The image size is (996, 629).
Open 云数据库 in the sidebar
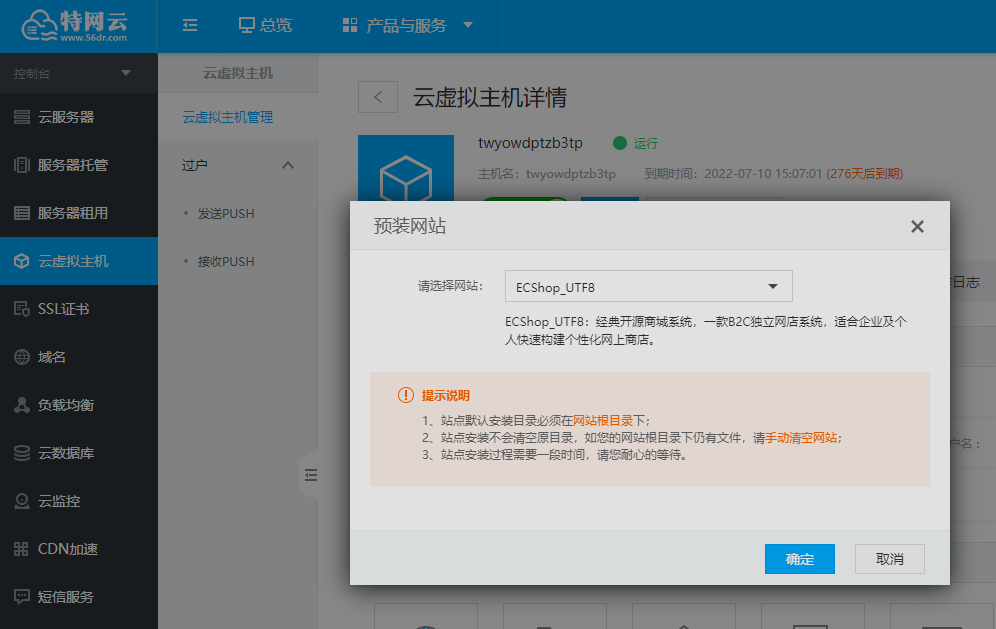point(79,453)
